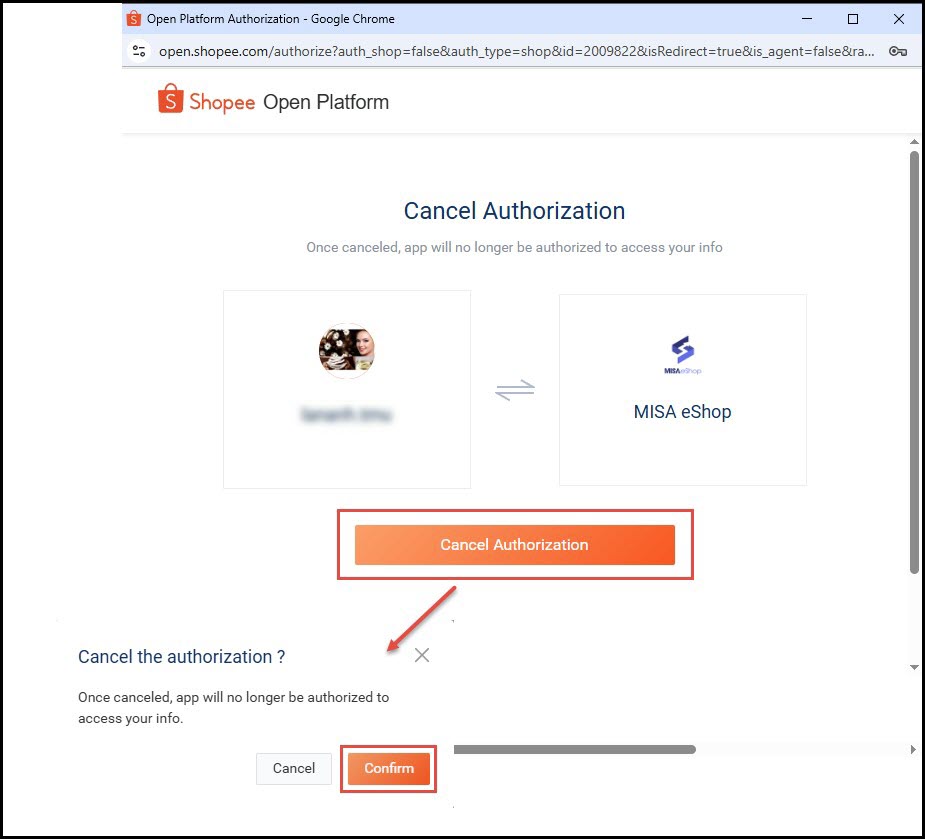This screenshot has width=925, height=839.
Task: Click the vertical scrollbar thumb
Action: click(914, 362)
